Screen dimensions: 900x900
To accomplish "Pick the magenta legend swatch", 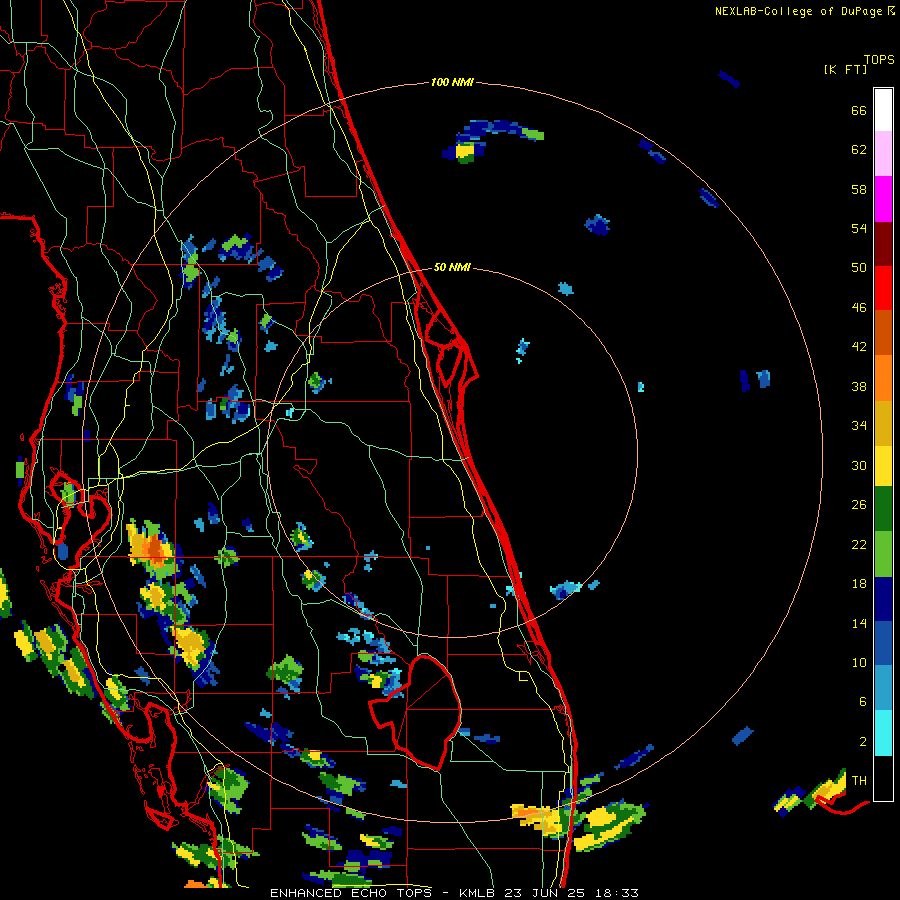I will pos(883,199).
